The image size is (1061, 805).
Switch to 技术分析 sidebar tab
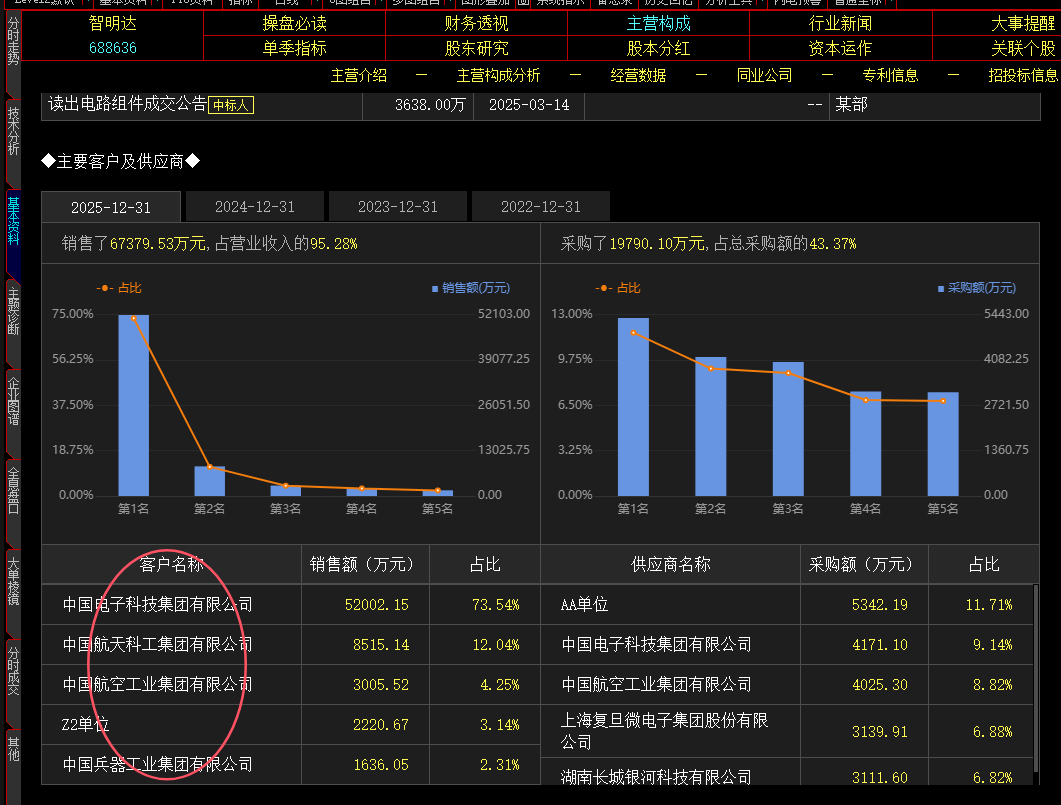pos(13,132)
